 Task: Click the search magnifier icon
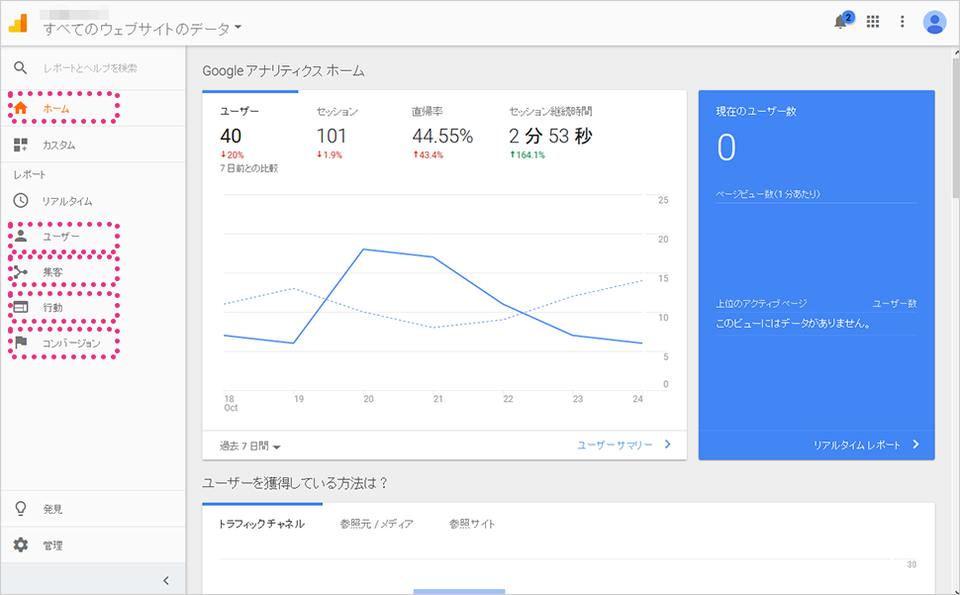point(21,68)
